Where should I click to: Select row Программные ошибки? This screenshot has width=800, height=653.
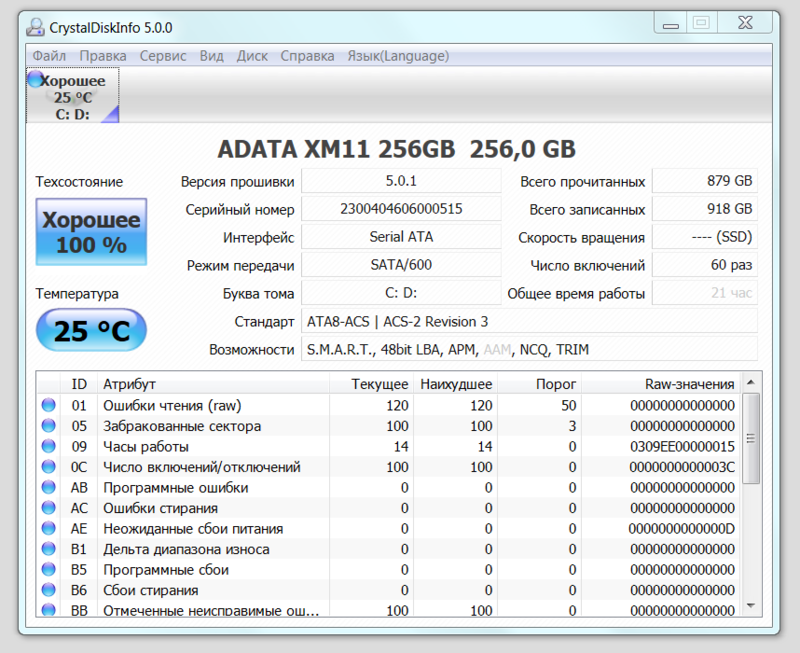[x=389, y=487]
